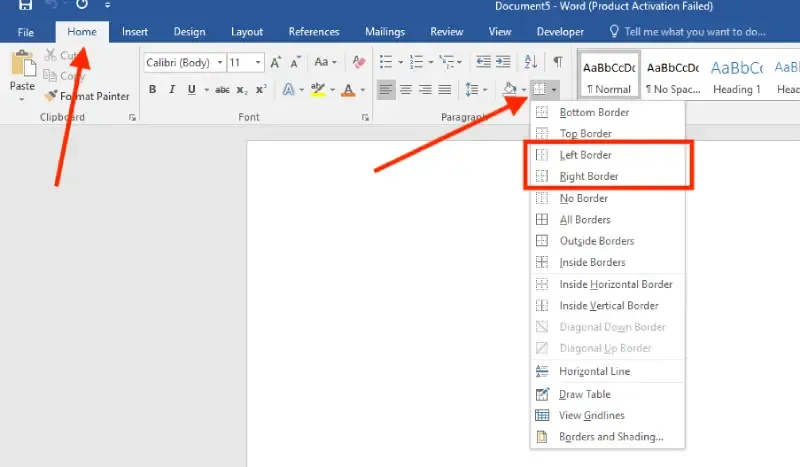Screen dimensions: 800x467
Task: Choose Left Border from the menu
Action: coord(607,155)
